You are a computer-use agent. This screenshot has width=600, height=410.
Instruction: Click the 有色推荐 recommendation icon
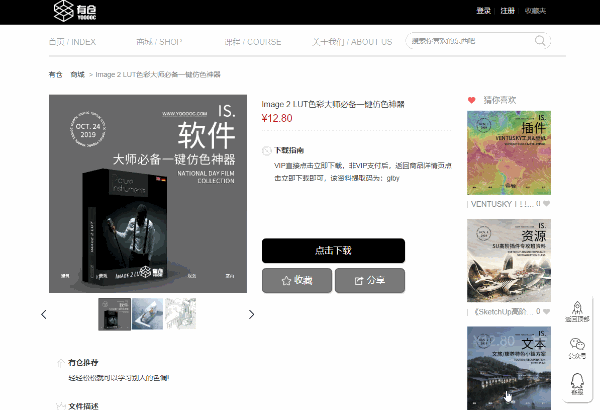[60, 363]
